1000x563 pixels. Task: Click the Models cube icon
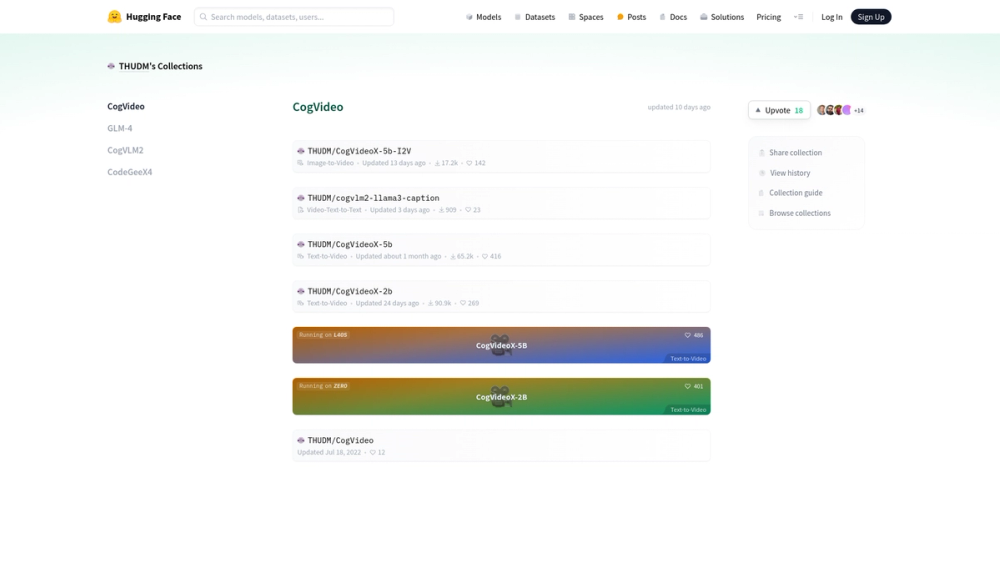point(469,17)
